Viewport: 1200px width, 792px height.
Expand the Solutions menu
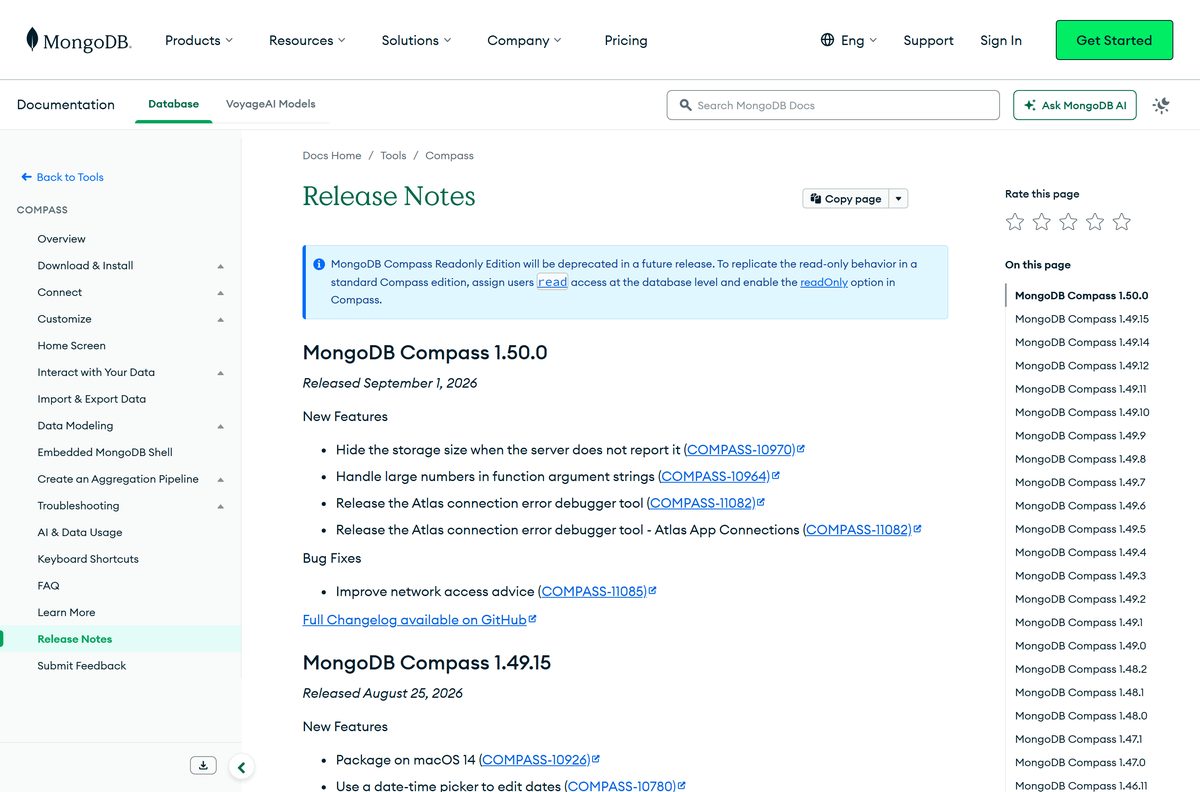coord(416,40)
